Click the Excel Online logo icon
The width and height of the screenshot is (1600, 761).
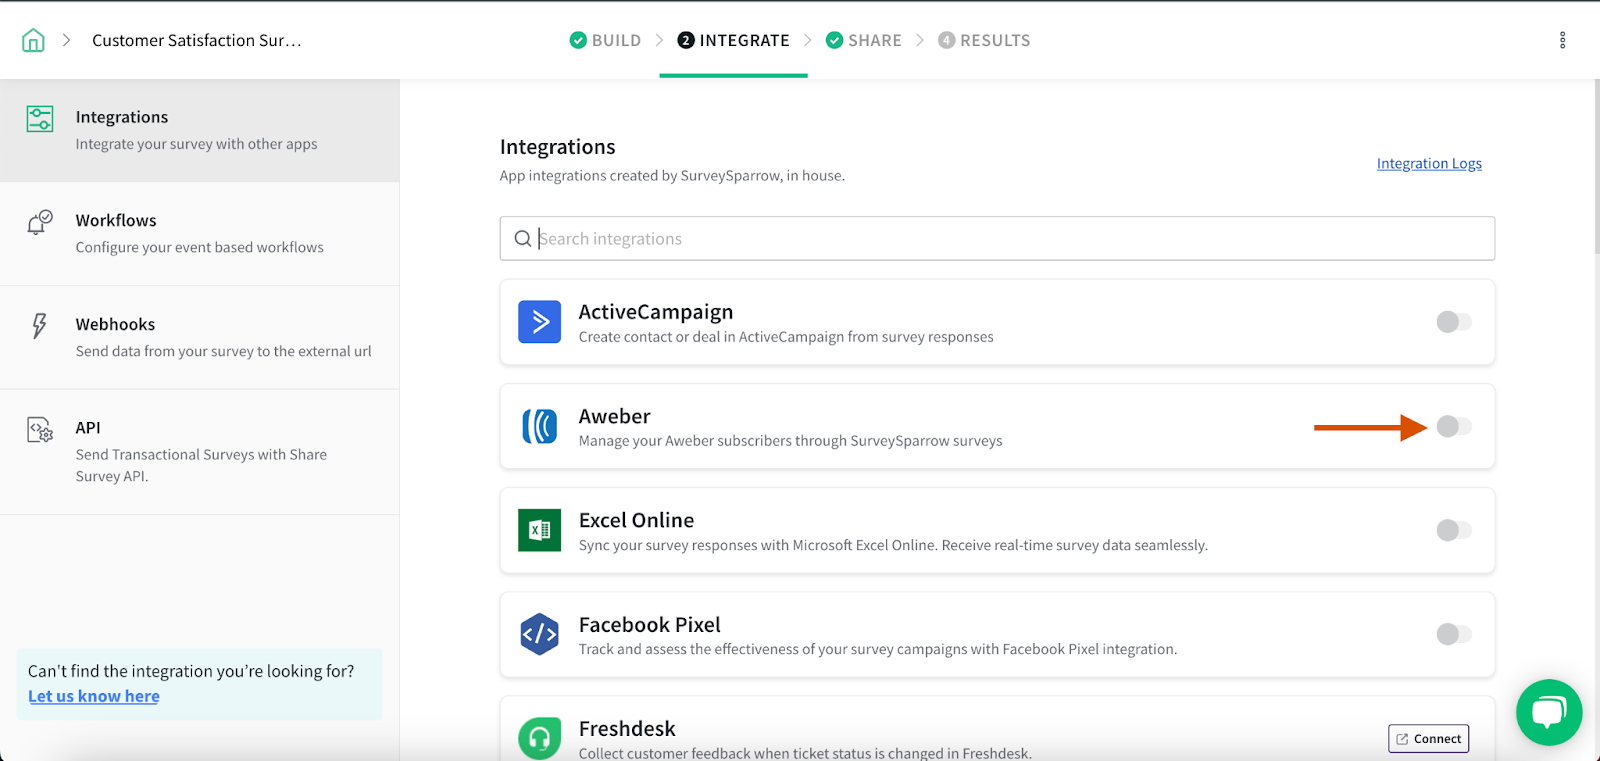(x=539, y=530)
